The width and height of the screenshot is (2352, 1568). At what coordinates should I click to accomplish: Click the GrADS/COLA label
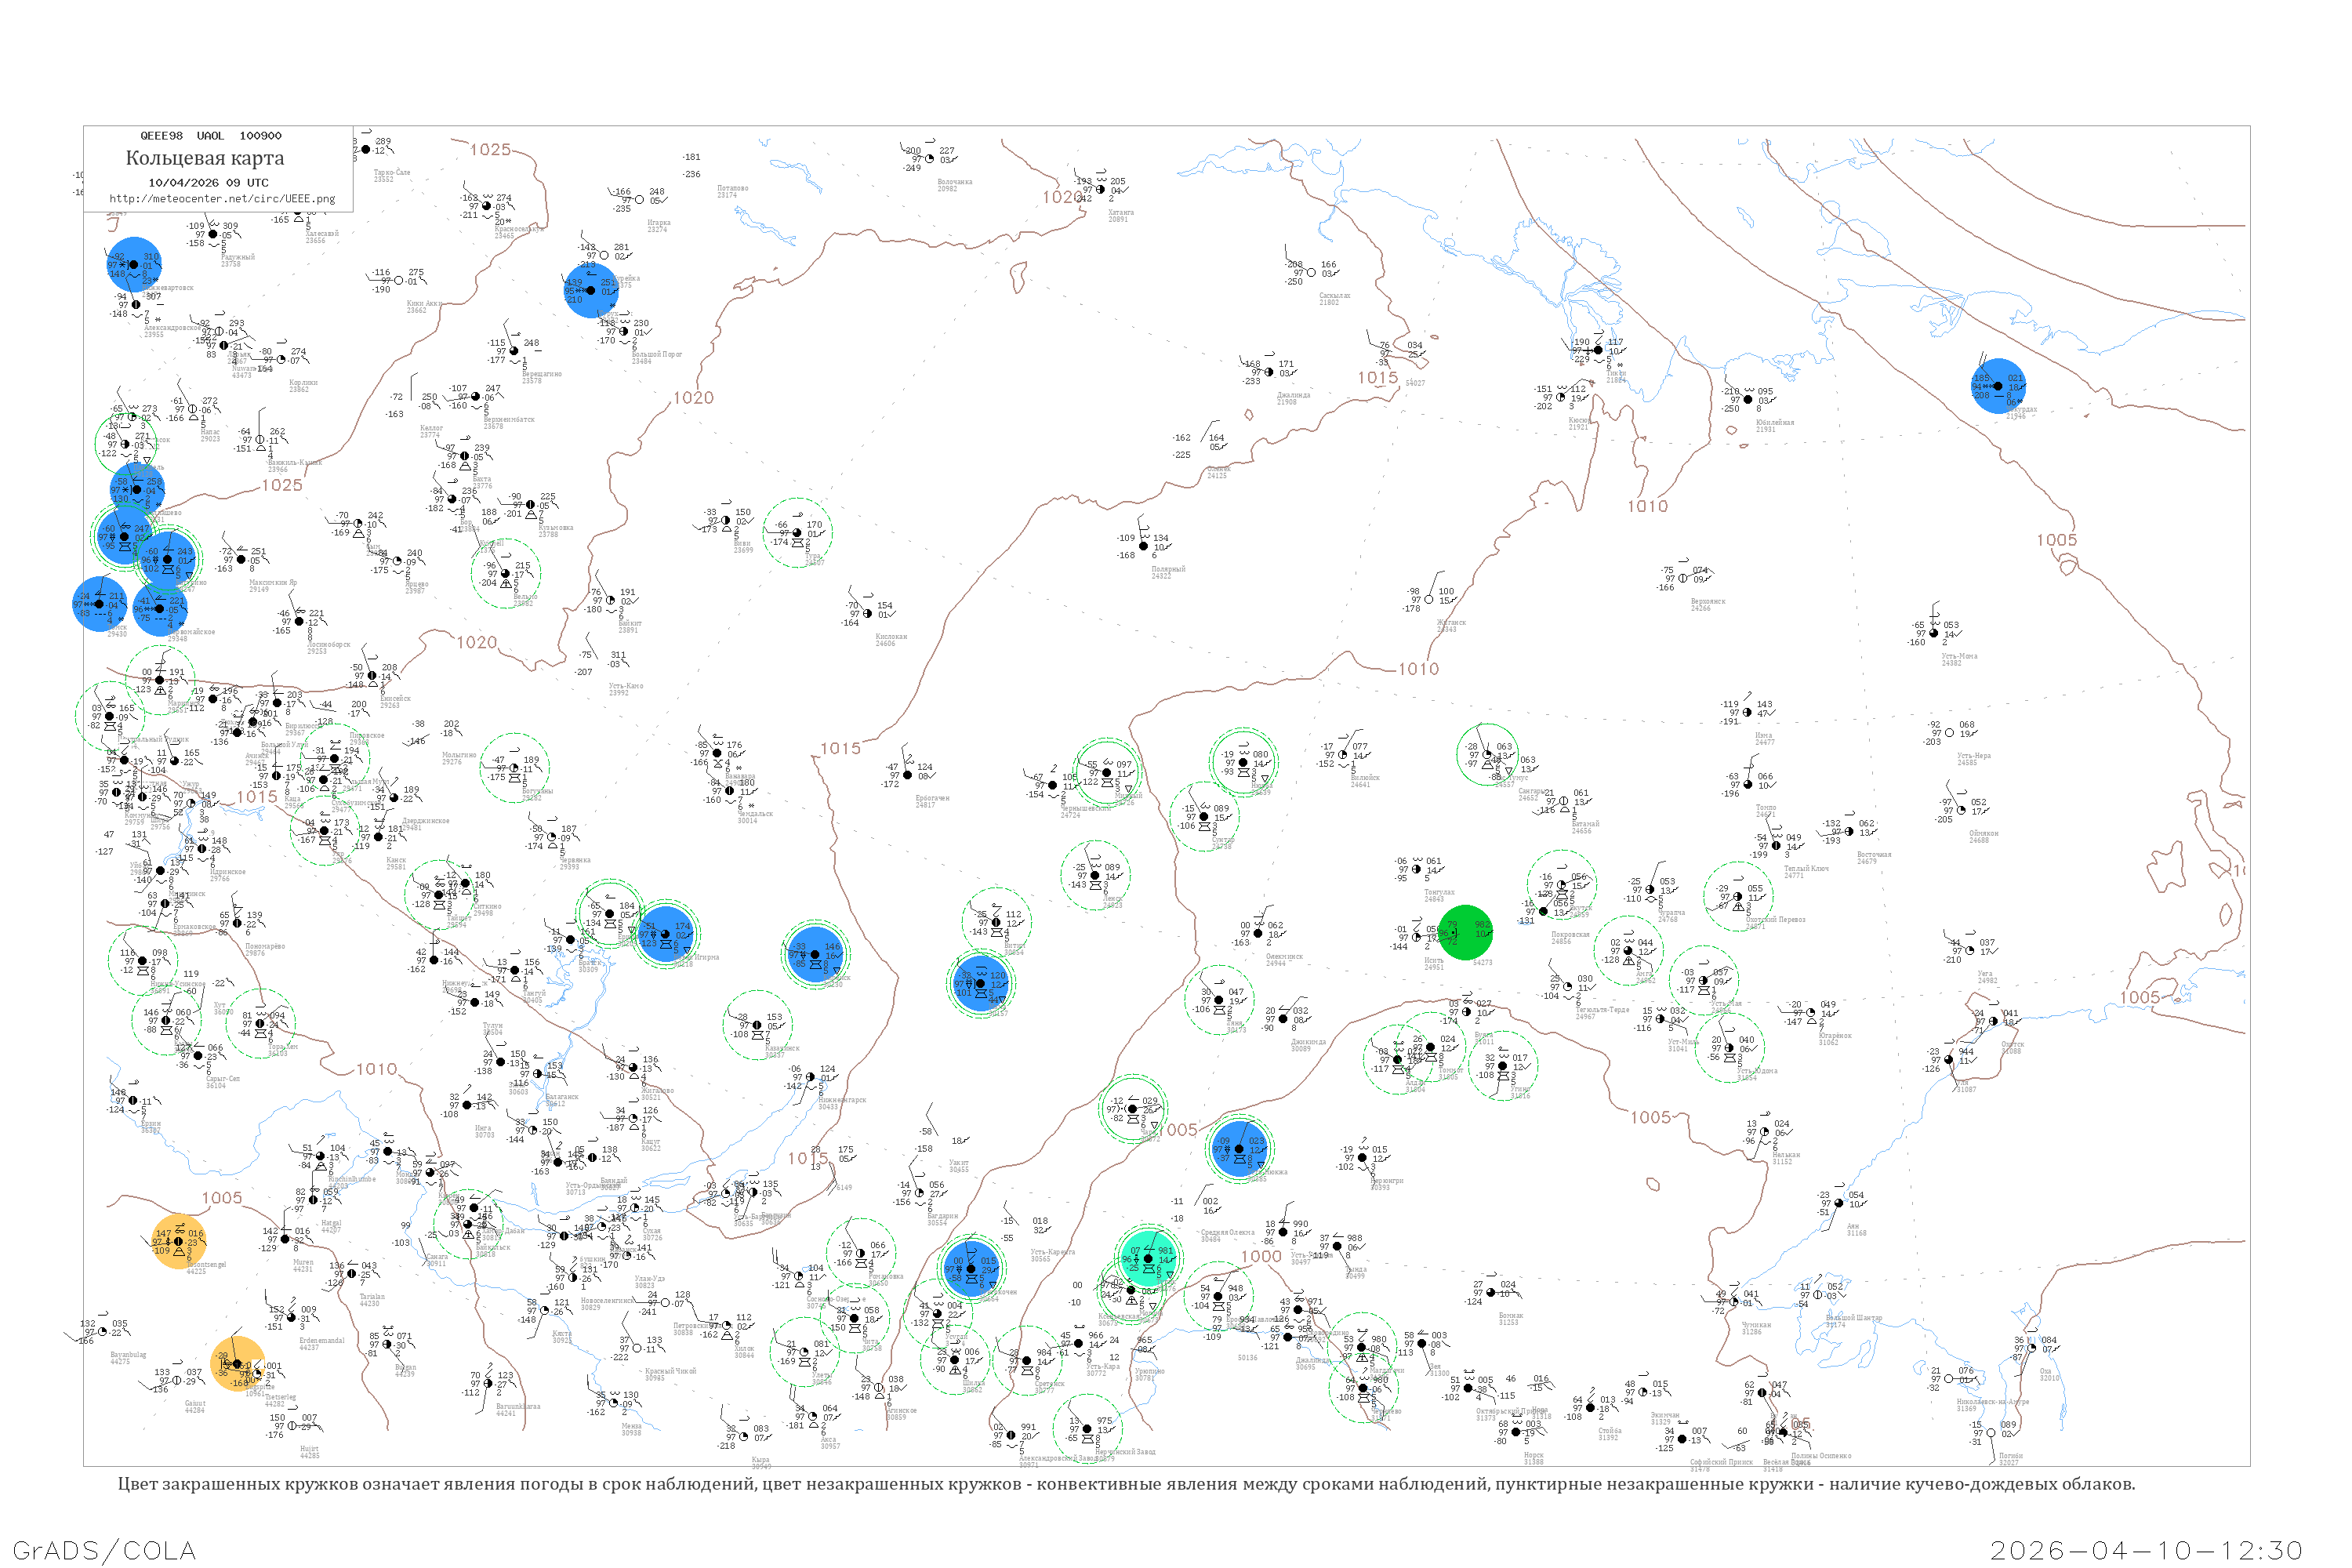pos(104,1550)
